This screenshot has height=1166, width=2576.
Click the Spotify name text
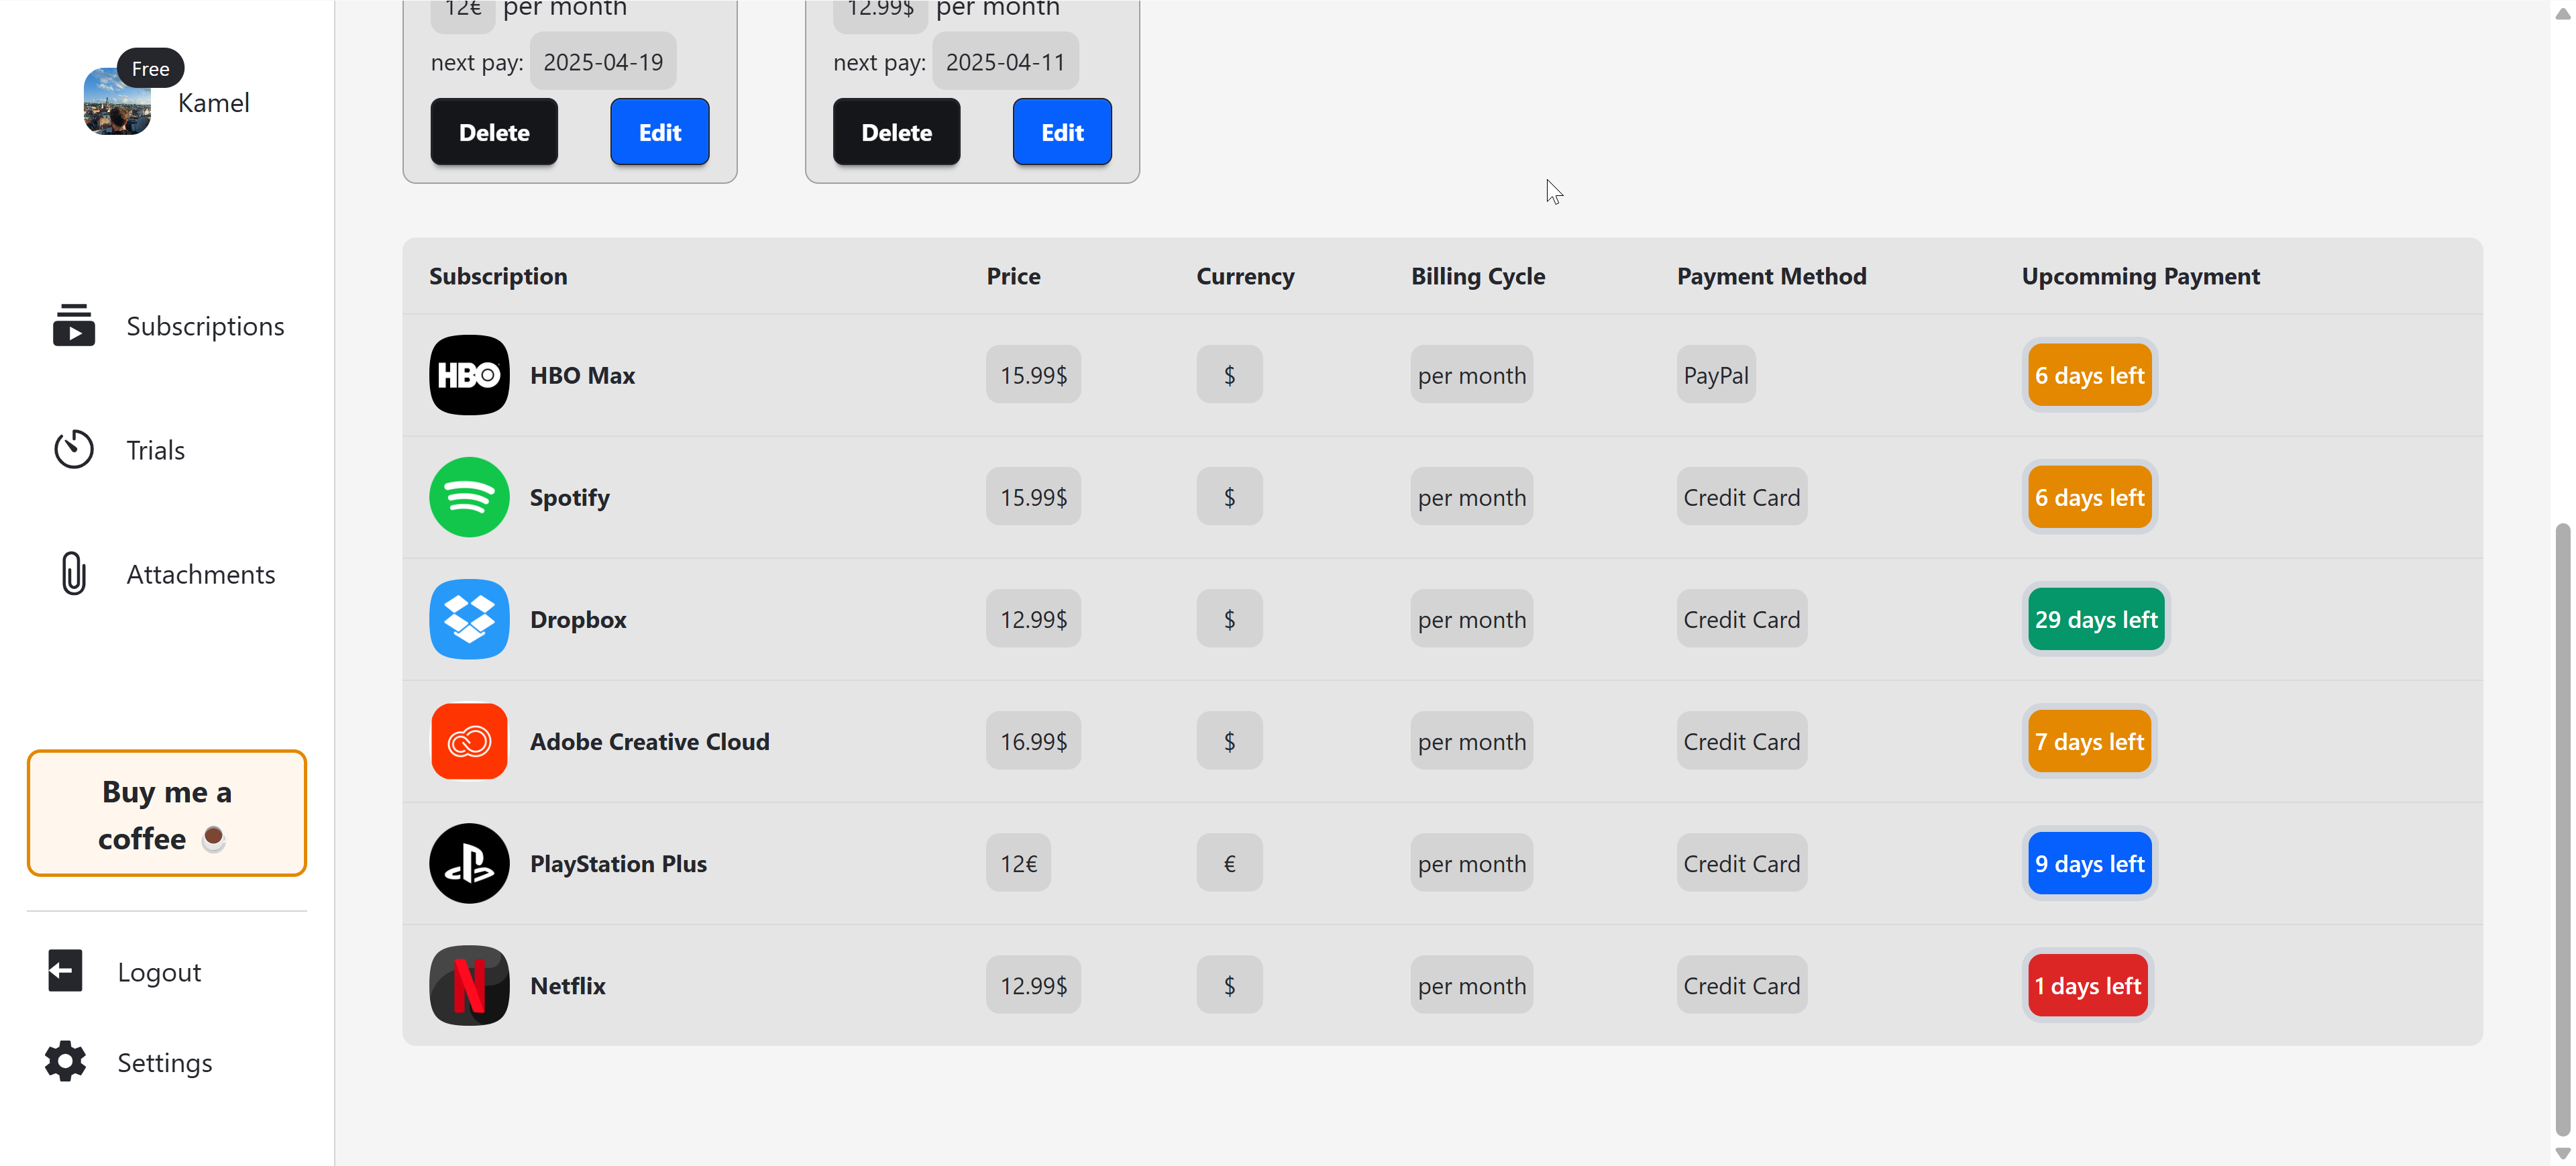(x=569, y=497)
